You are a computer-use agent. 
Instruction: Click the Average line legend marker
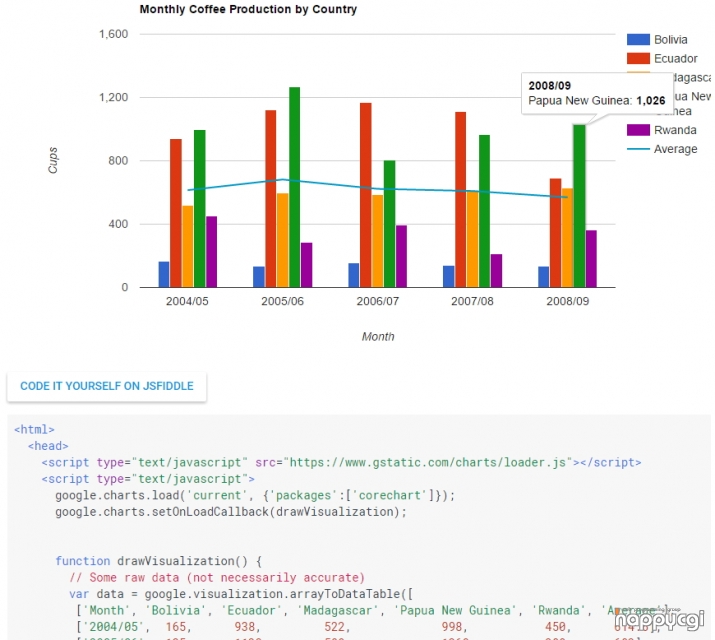tap(638, 149)
